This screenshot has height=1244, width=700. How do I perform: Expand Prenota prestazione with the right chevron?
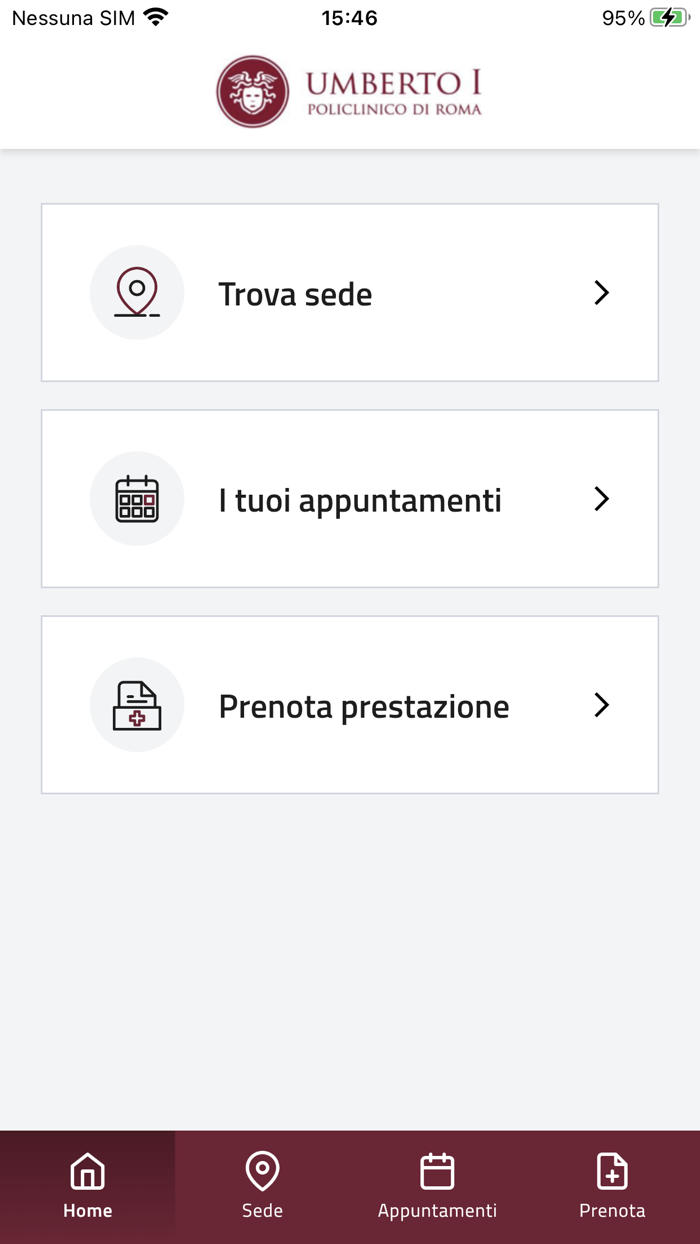click(x=601, y=704)
